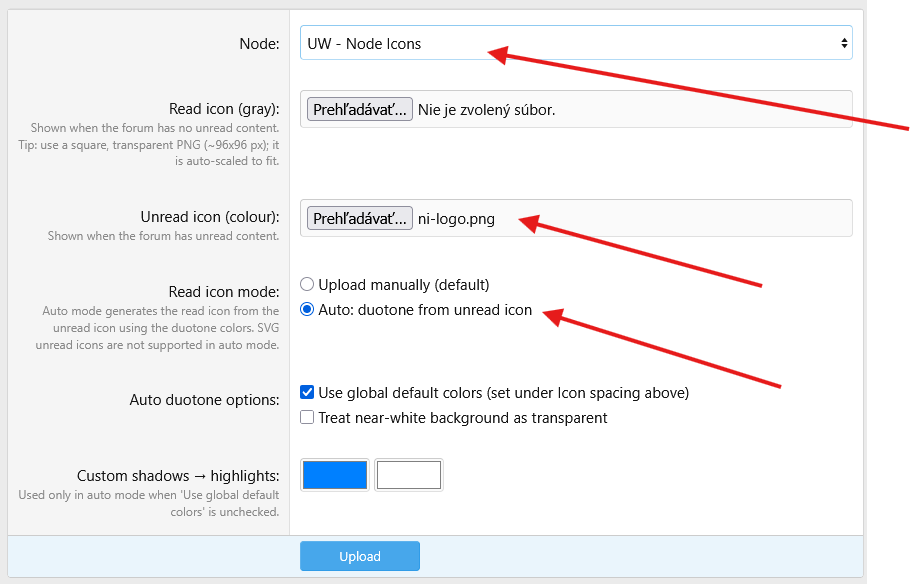Click the 'Read icon (gray):' label
Viewport: 910px width, 584px height.
click(224, 109)
